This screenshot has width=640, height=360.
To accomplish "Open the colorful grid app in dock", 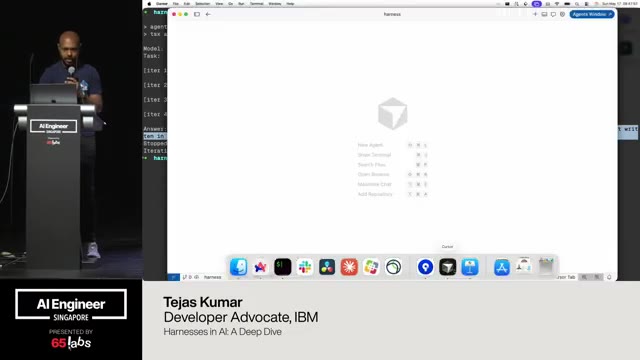I will tap(371, 267).
